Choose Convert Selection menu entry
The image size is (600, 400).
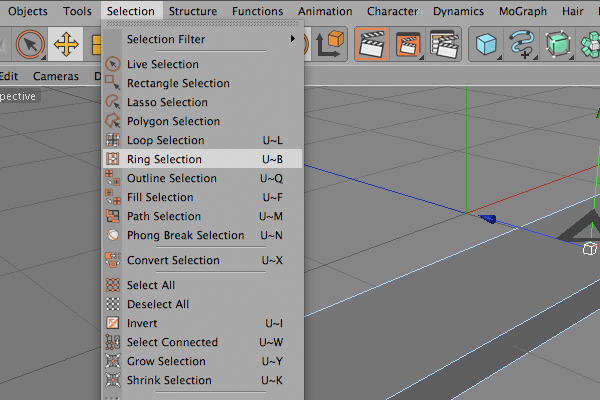(203, 260)
